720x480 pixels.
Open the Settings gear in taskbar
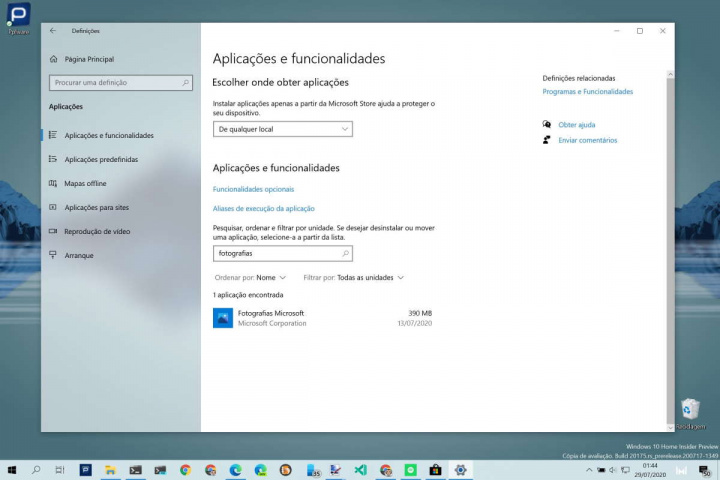pyautogui.click(x=460, y=469)
